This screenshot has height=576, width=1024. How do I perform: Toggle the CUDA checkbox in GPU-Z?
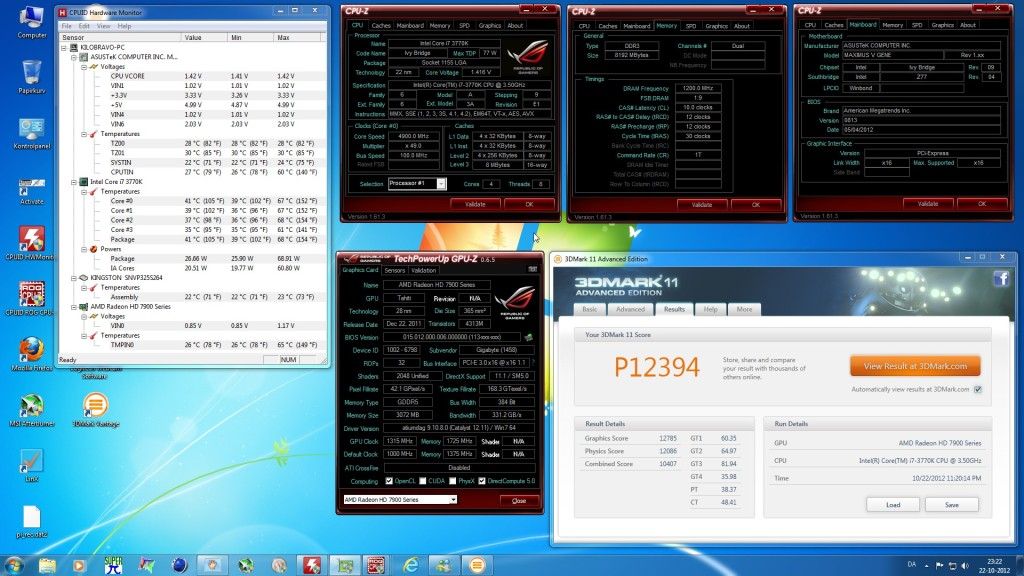click(423, 481)
